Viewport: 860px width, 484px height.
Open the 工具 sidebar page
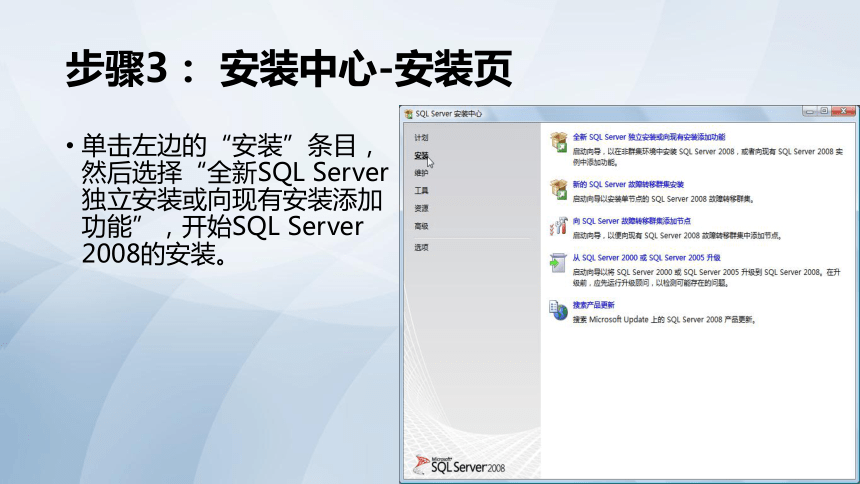(x=421, y=190)
